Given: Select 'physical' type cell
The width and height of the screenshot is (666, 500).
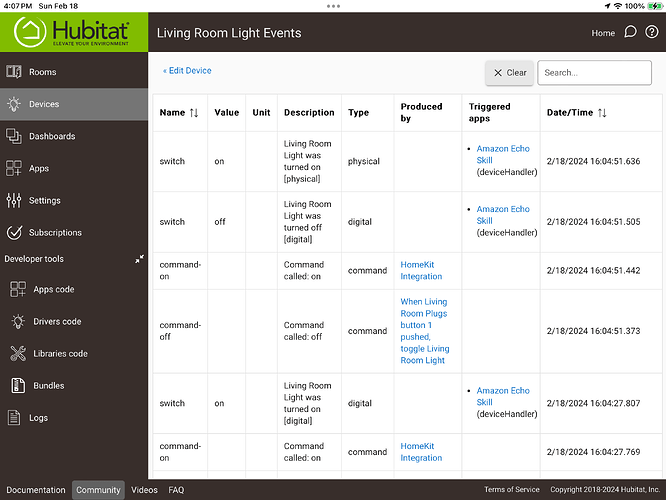Looking at the screenshot, I should (364, 161).
